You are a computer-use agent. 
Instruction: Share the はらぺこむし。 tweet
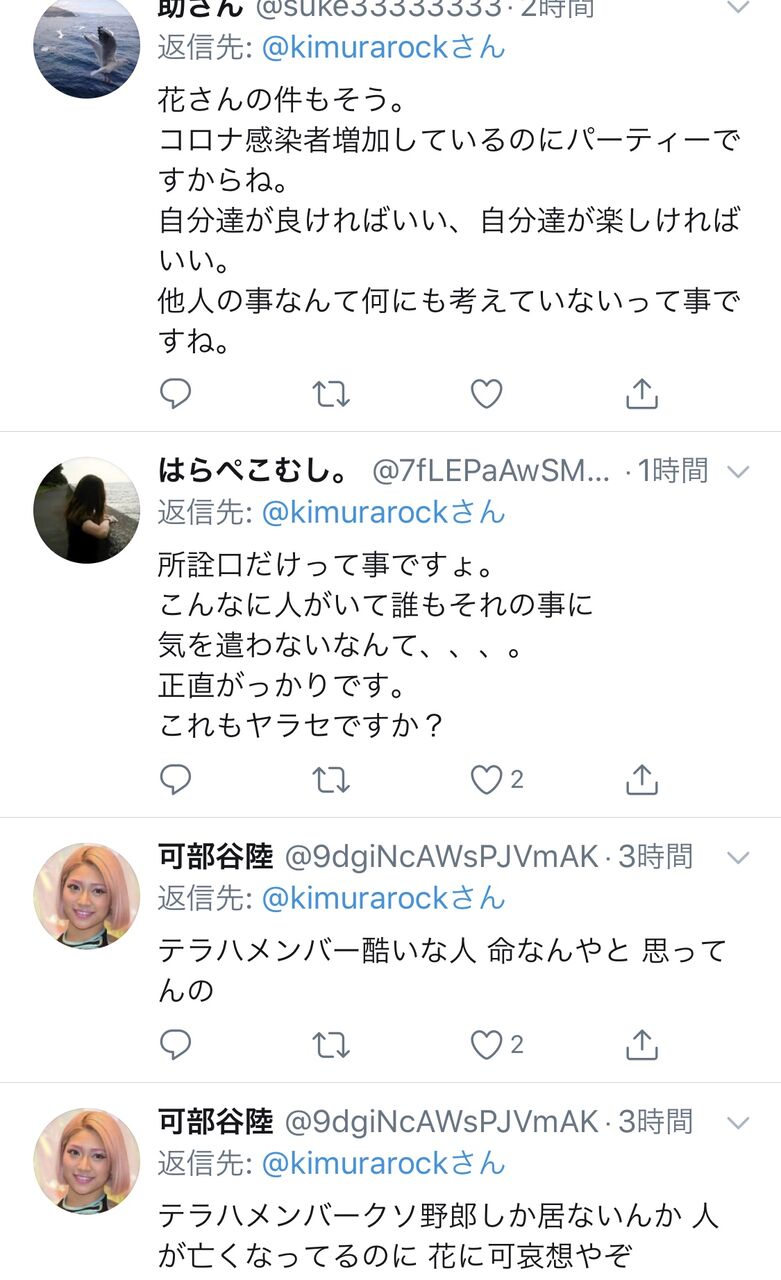click(642, 779)
